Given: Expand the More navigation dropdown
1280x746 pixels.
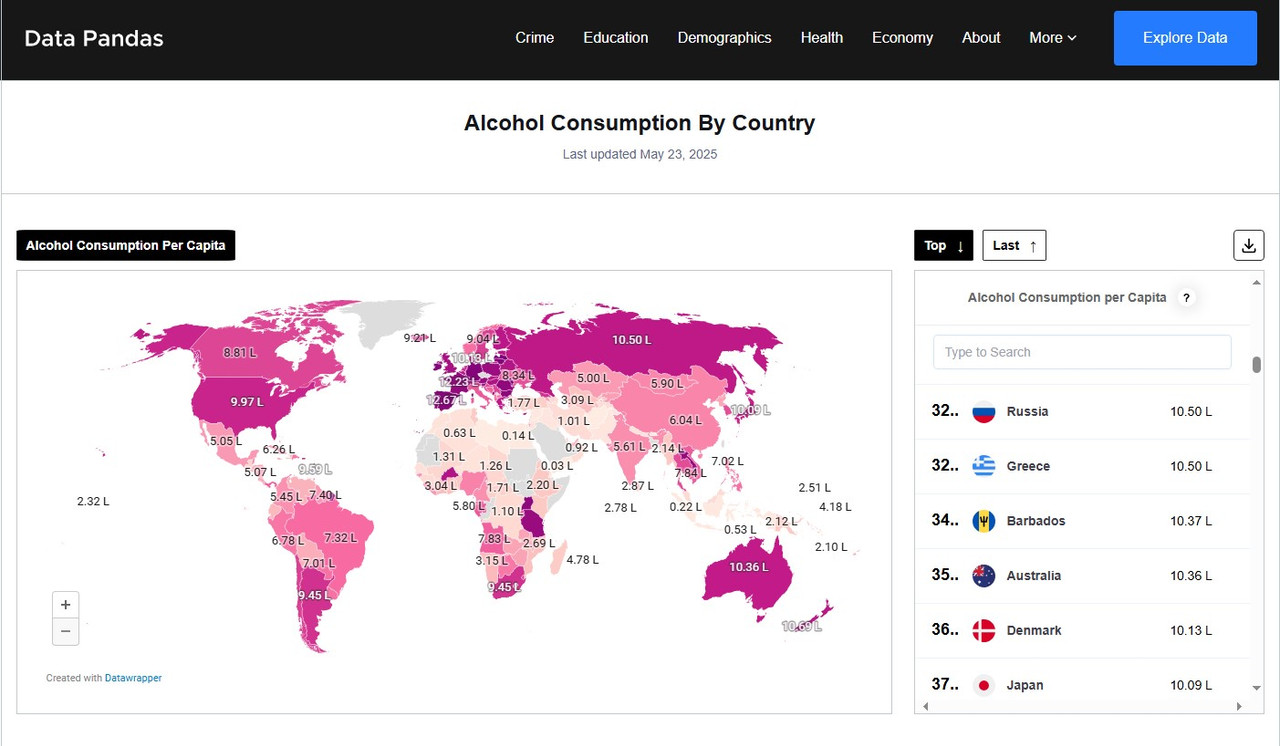Looking at the screenshot, I should click(x=1053, y=38).
